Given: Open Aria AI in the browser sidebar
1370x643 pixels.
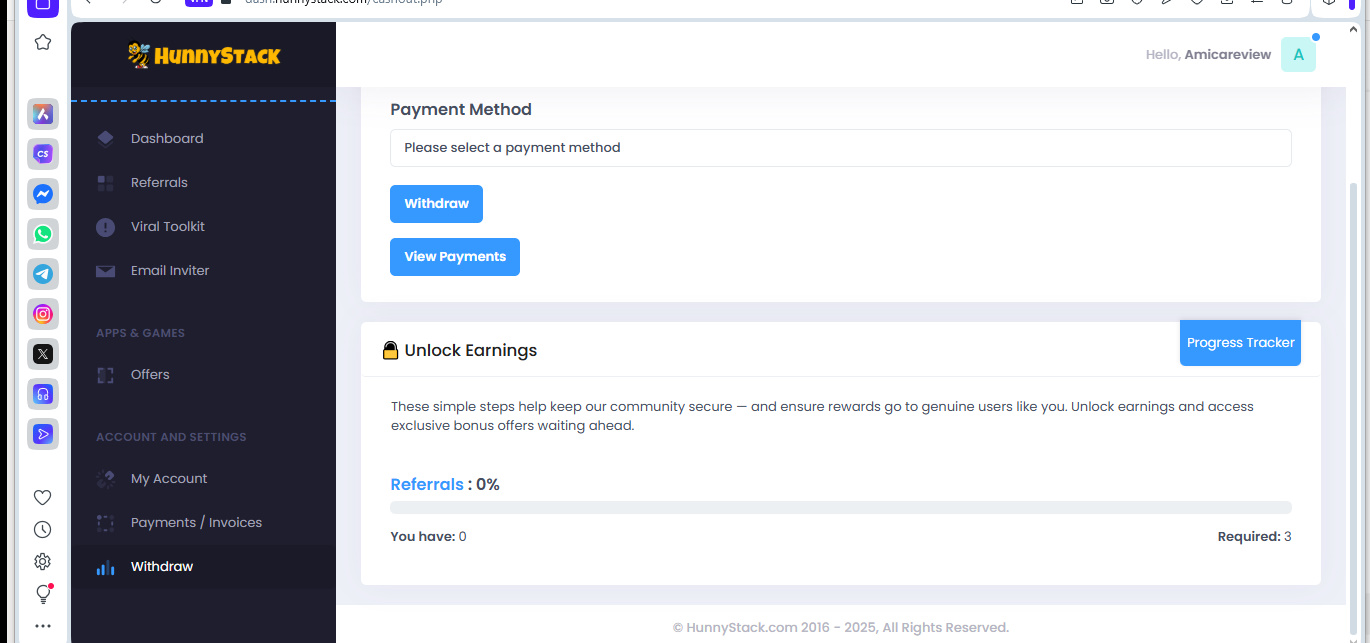Looking at the screenshot, I should 43,114.
